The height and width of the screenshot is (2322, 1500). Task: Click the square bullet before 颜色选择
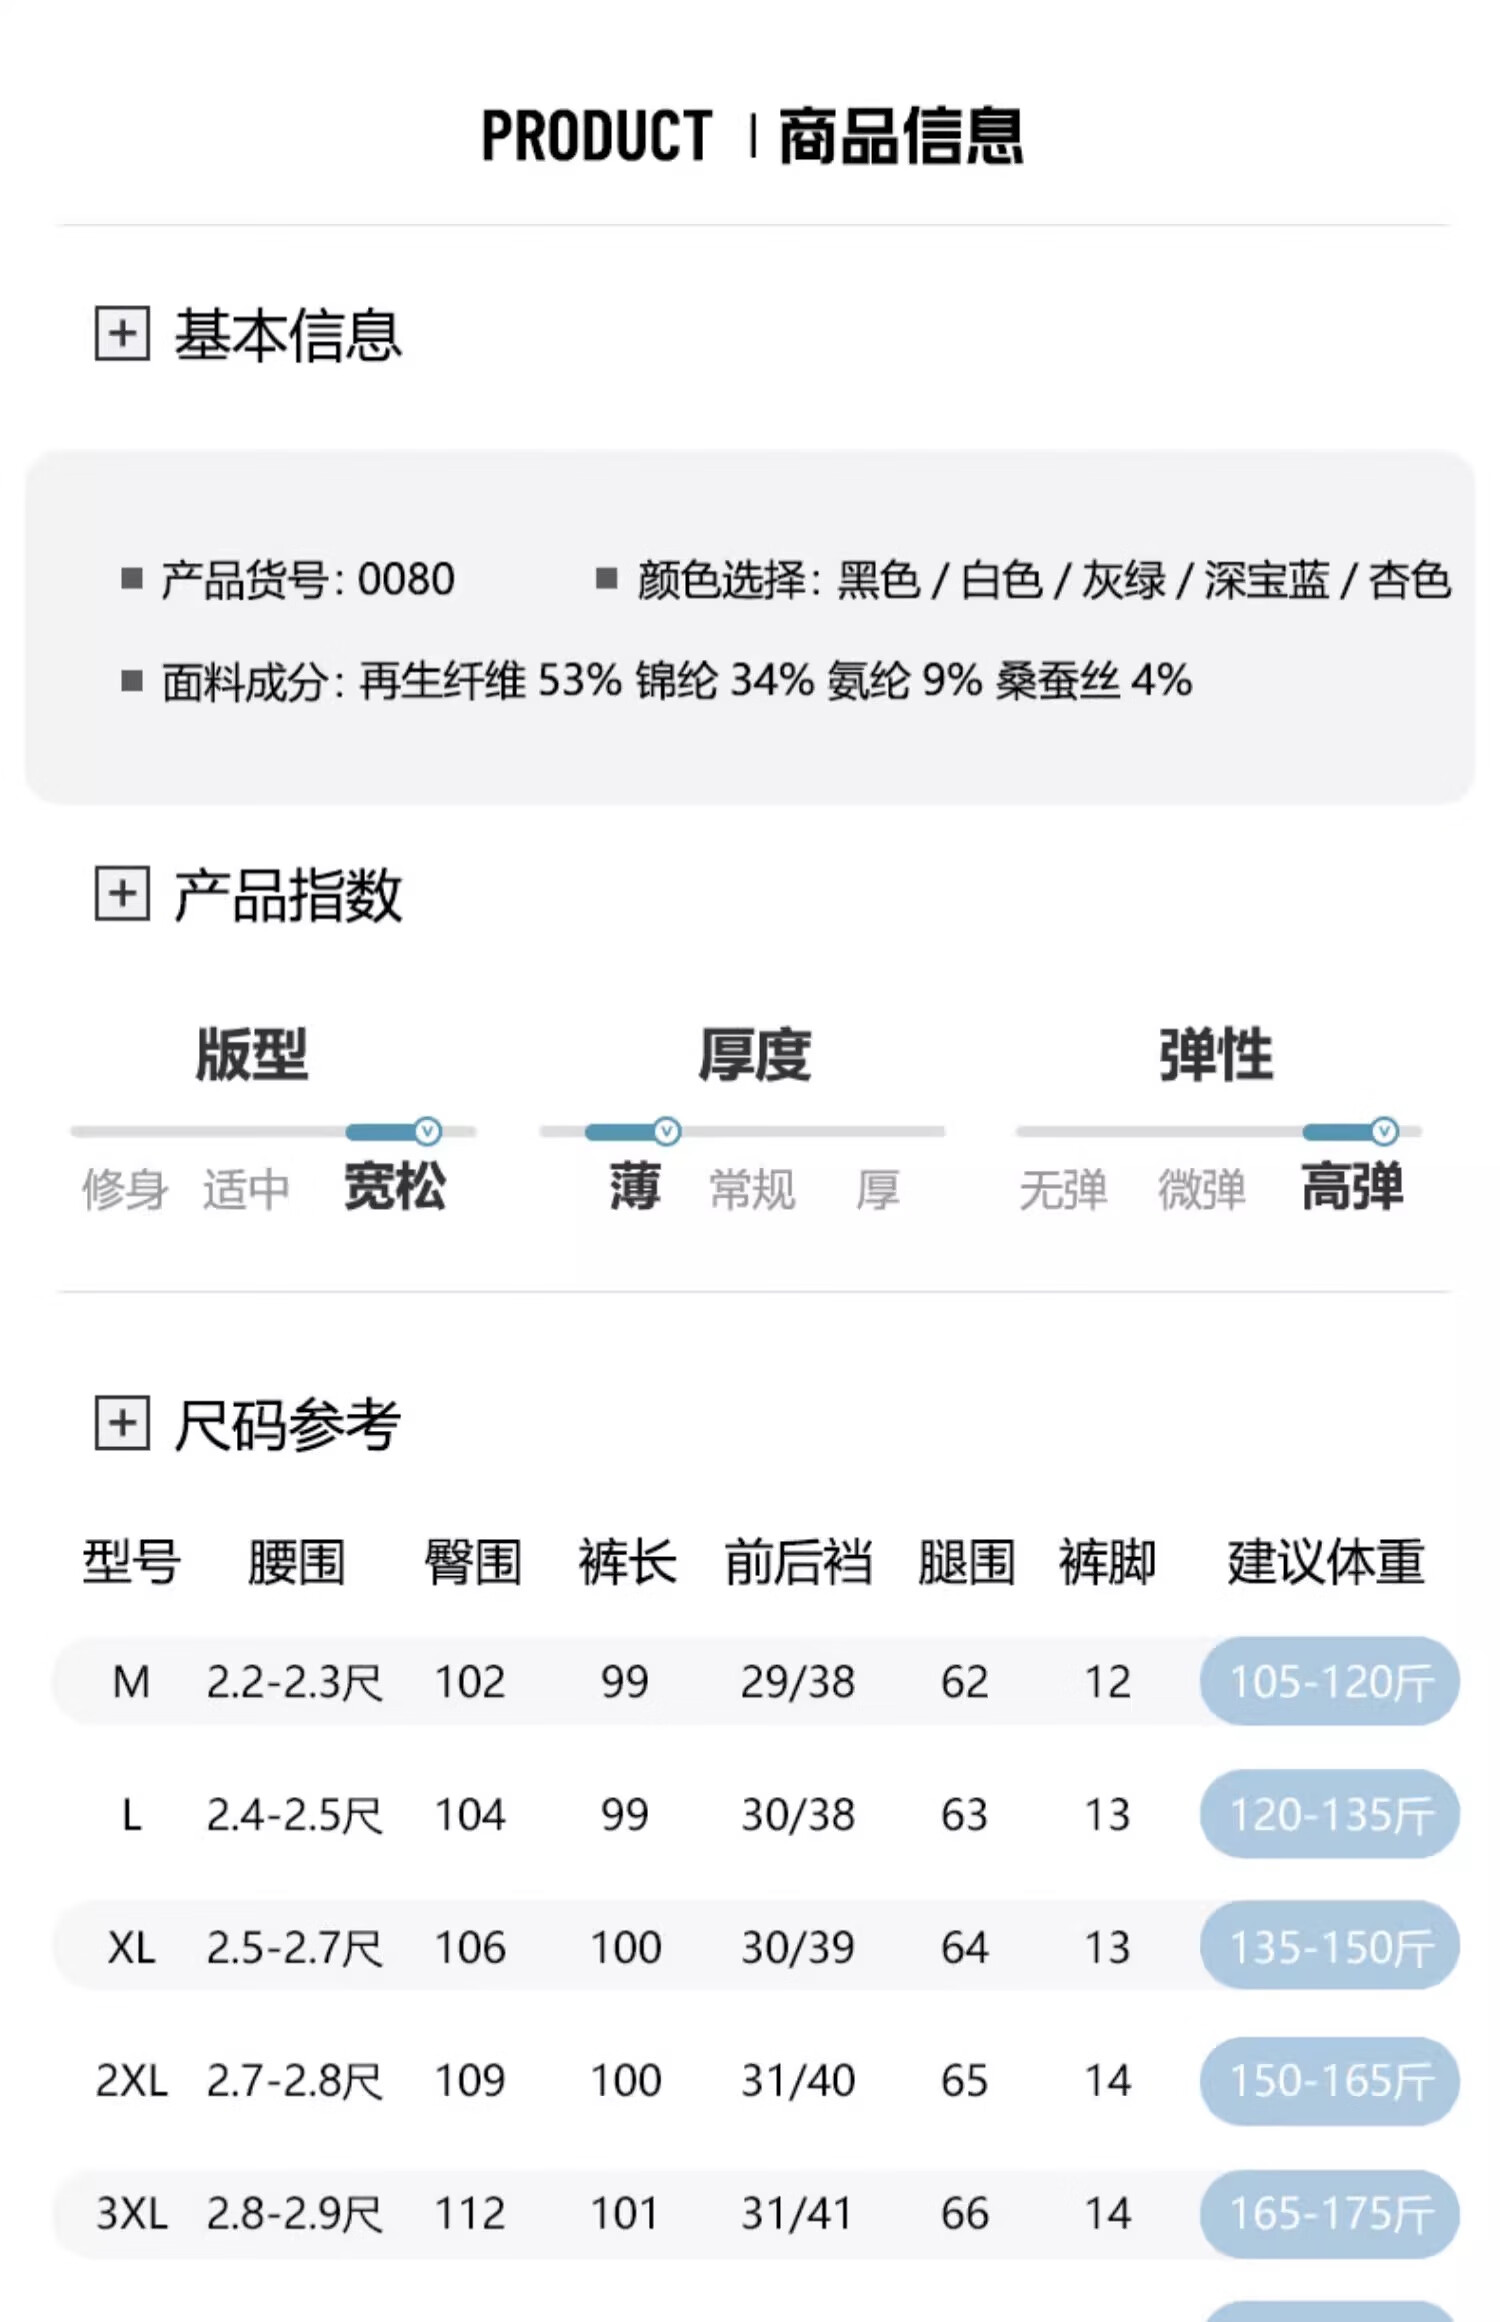point(606,578)
